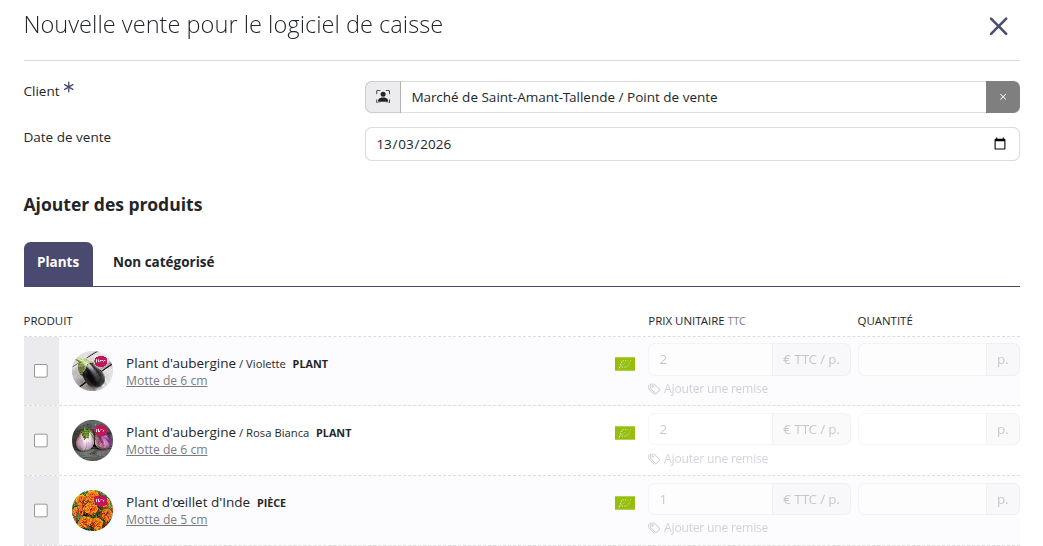
Task: Click the organic label icon for Violette aubergine
Action: (x=625, y=364)
